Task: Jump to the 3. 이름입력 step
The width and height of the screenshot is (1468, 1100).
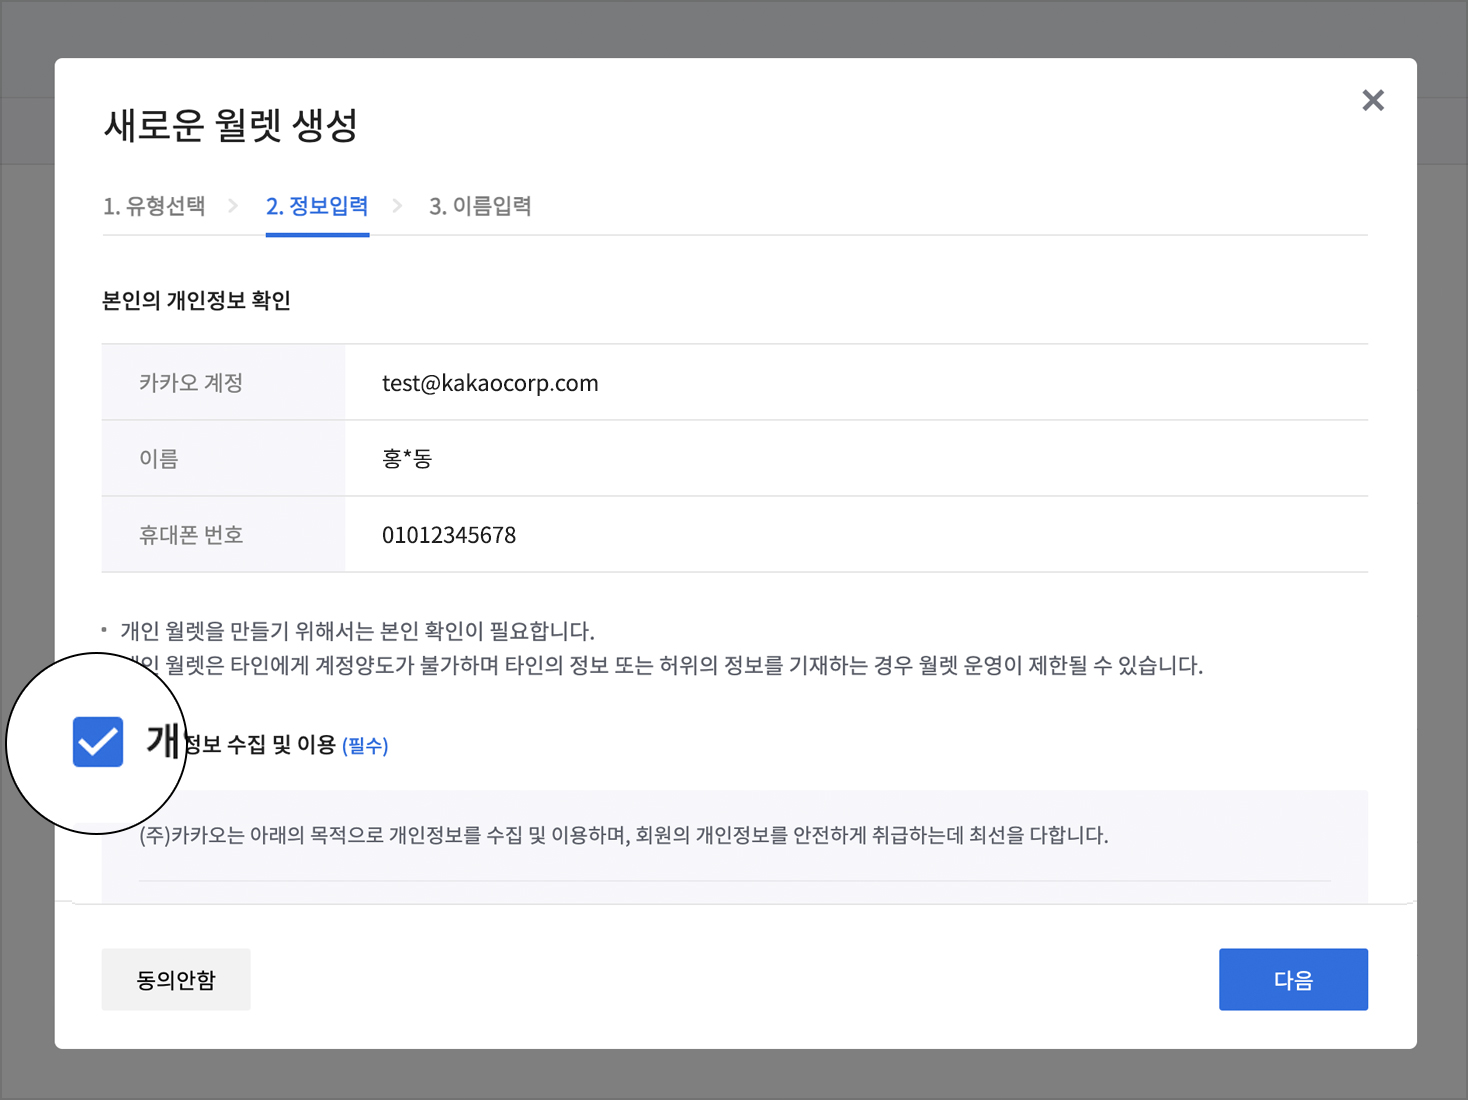Action: click(x=480, y=206)
